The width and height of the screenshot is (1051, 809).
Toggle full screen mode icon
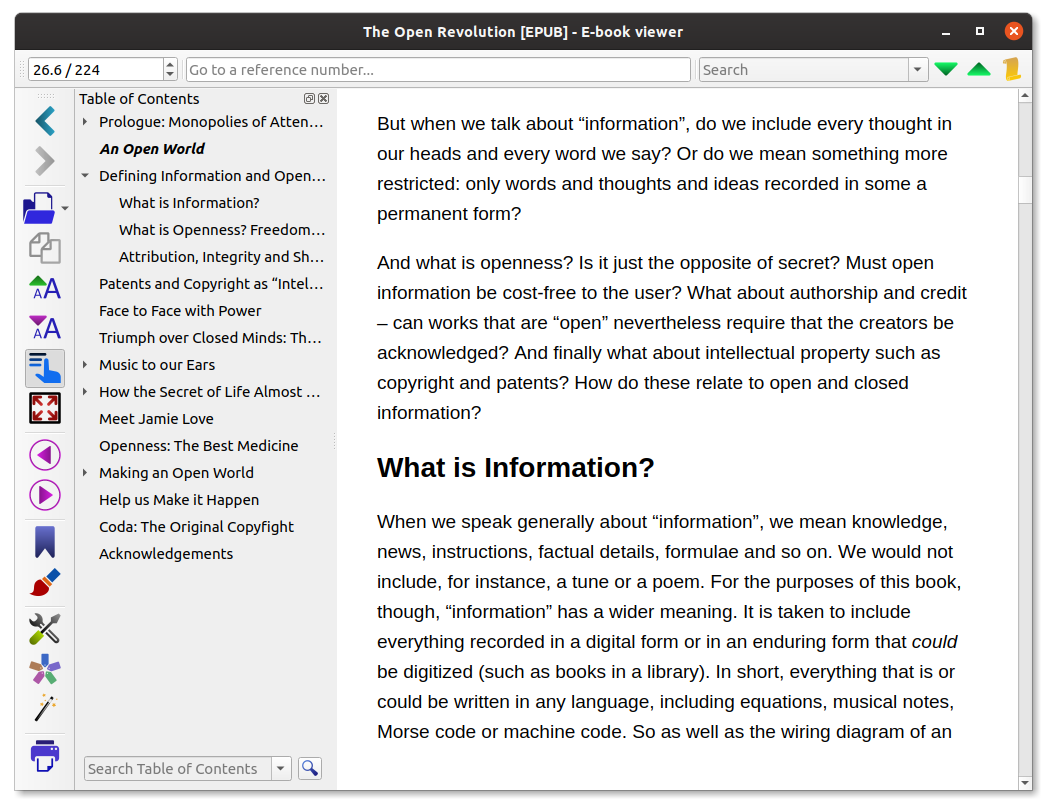point(44,408)
